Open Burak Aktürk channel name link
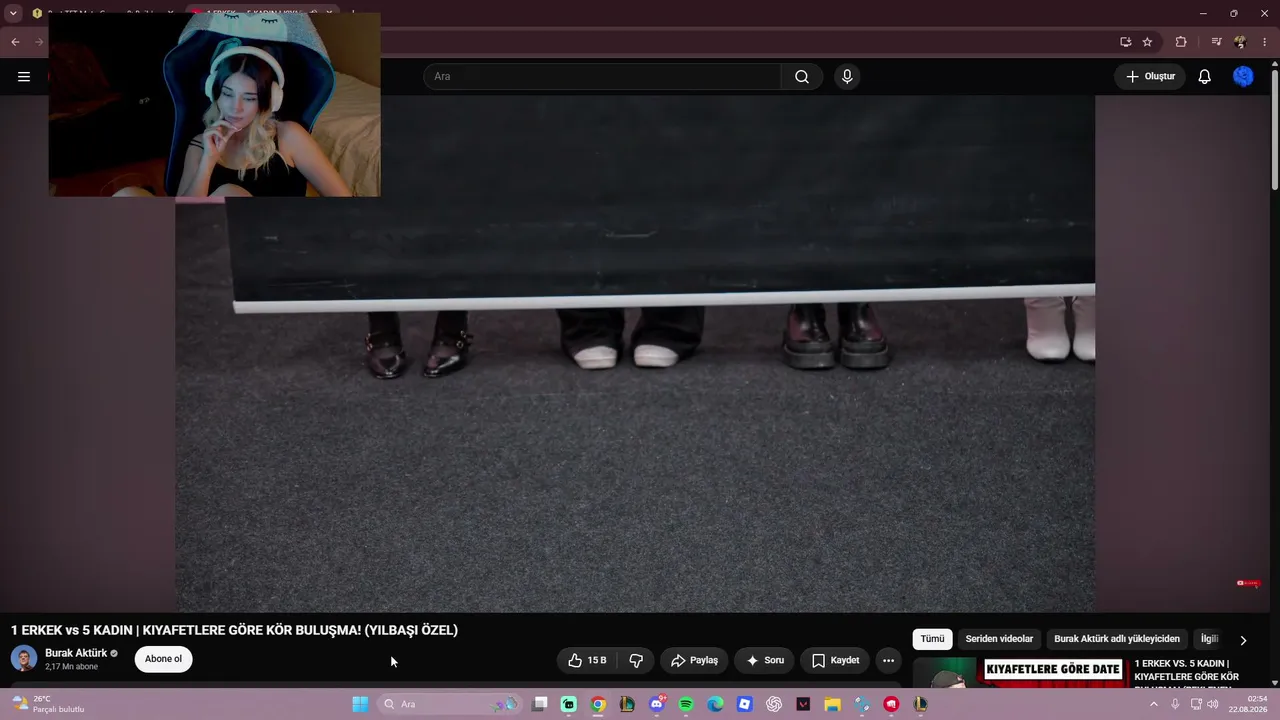This screenshot has height=720, width=1280. point(76,653)
